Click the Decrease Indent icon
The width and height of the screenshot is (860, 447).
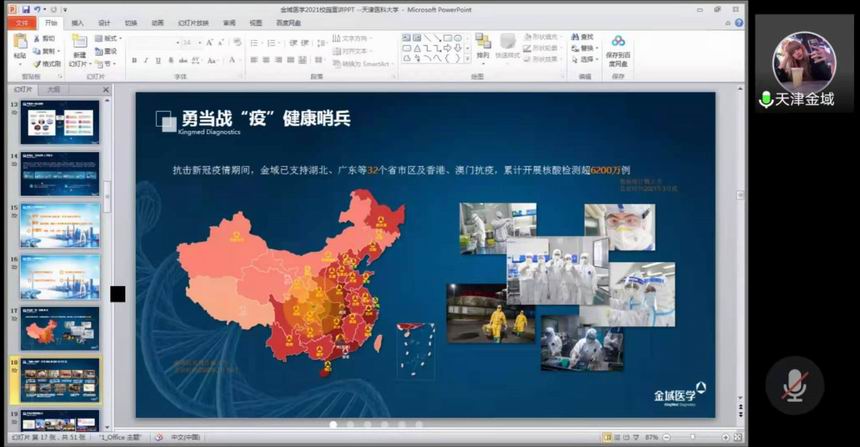(x=293, y=43)
